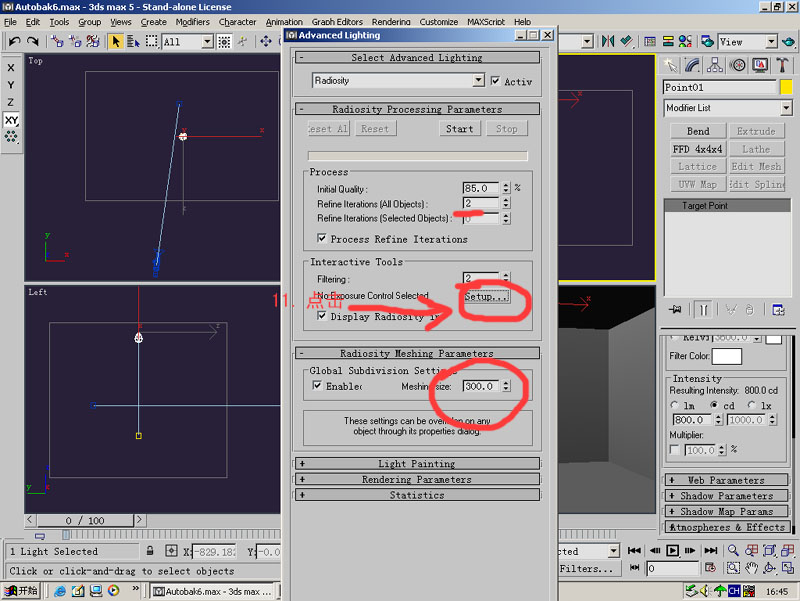Open the File menu

pyautogui.click(x=10, y=22)
